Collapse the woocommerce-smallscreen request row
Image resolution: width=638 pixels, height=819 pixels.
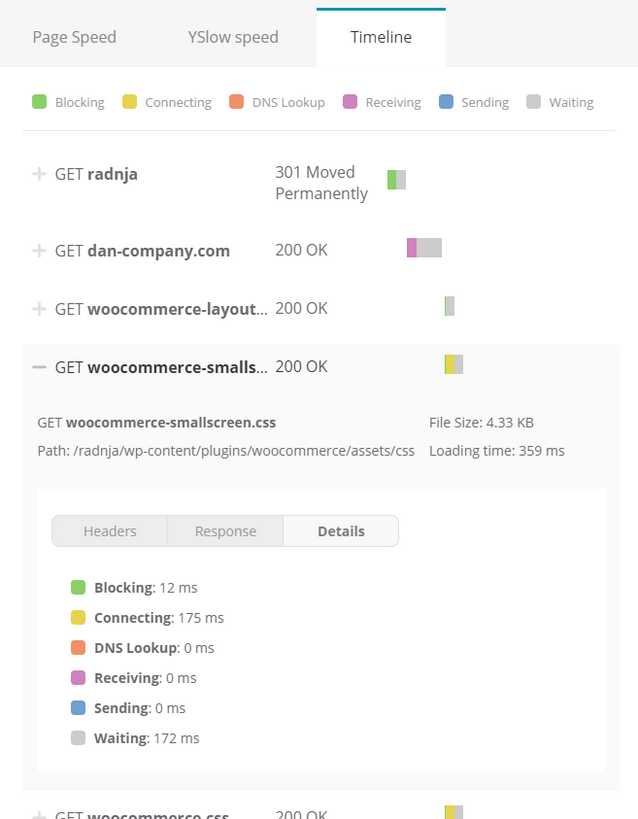(x=40, y=367)
